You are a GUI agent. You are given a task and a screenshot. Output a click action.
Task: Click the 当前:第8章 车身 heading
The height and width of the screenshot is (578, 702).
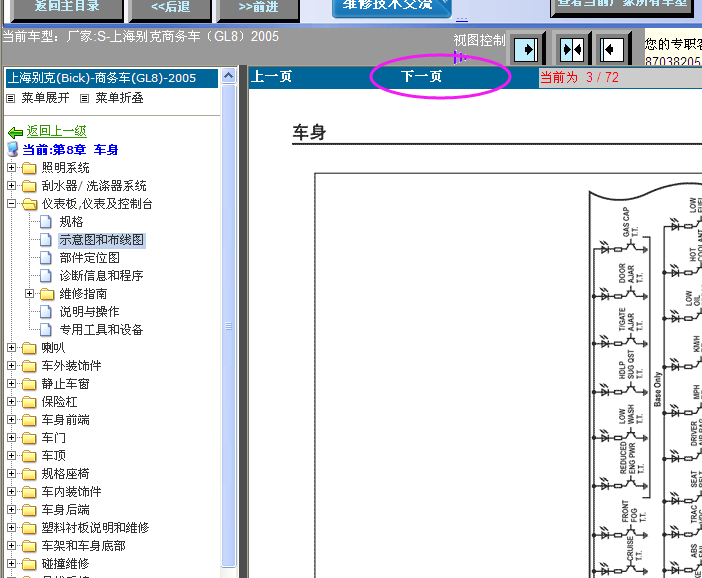coord(70,150)
